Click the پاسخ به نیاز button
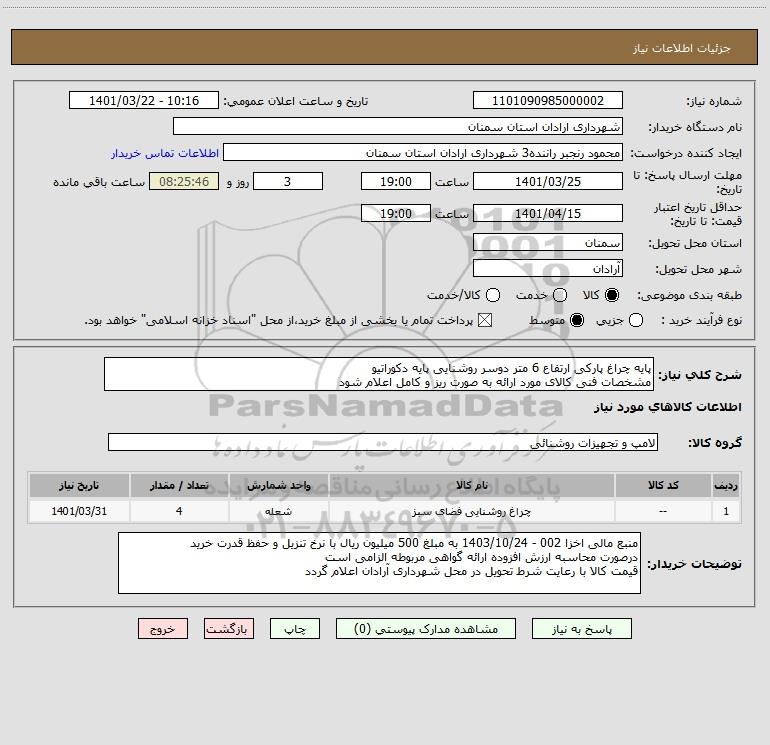Viewport: 770px width, 745px height. tap(581, 629)
